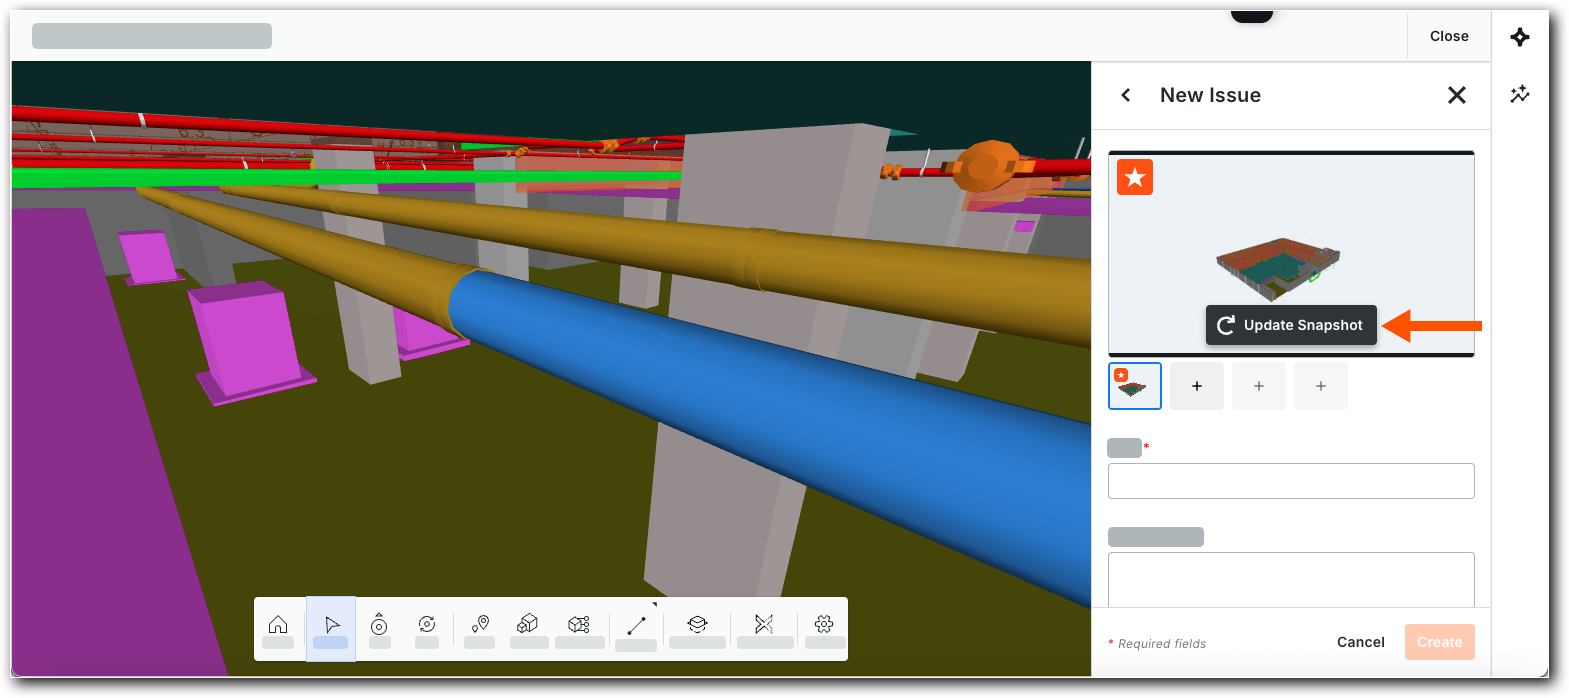Click the crossed X-ray tool icon
This screenshot has height=698, width=1569.
[x=764, y=625]
